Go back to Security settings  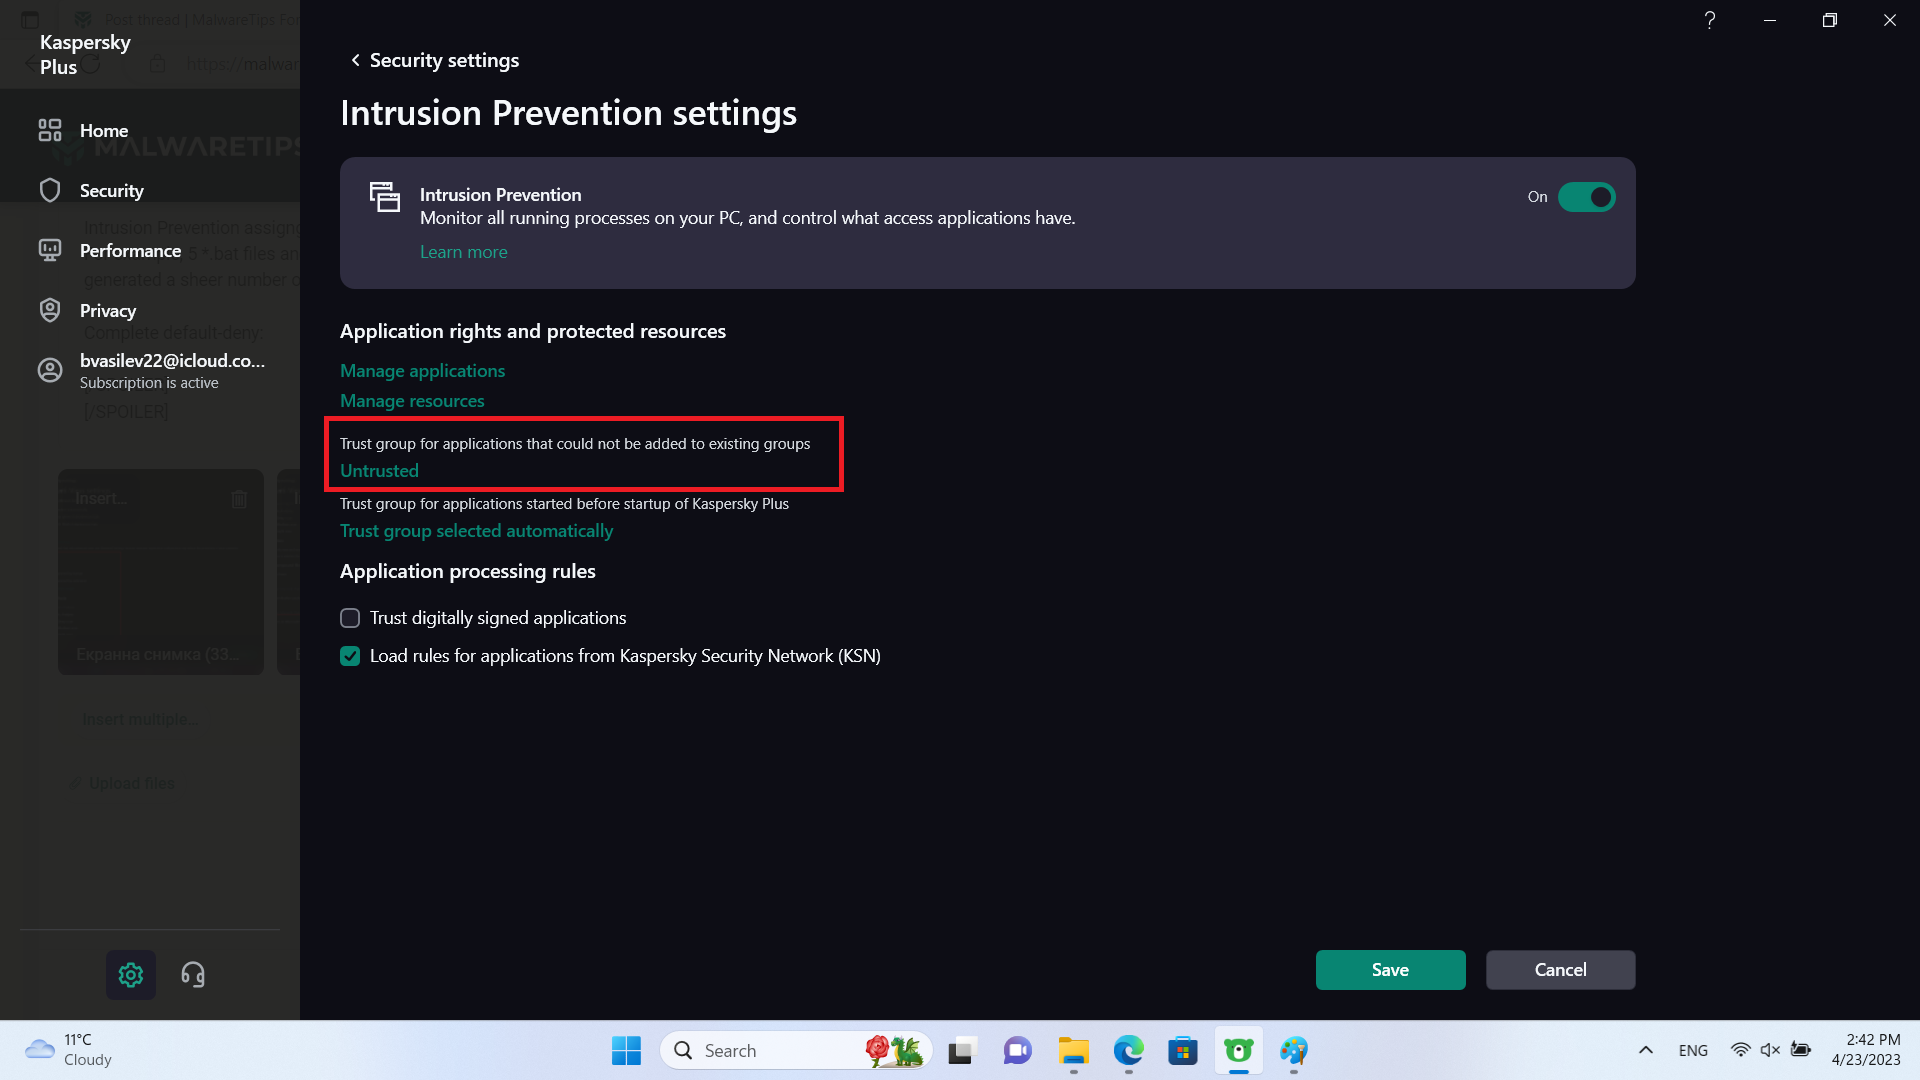pos(434,60)
